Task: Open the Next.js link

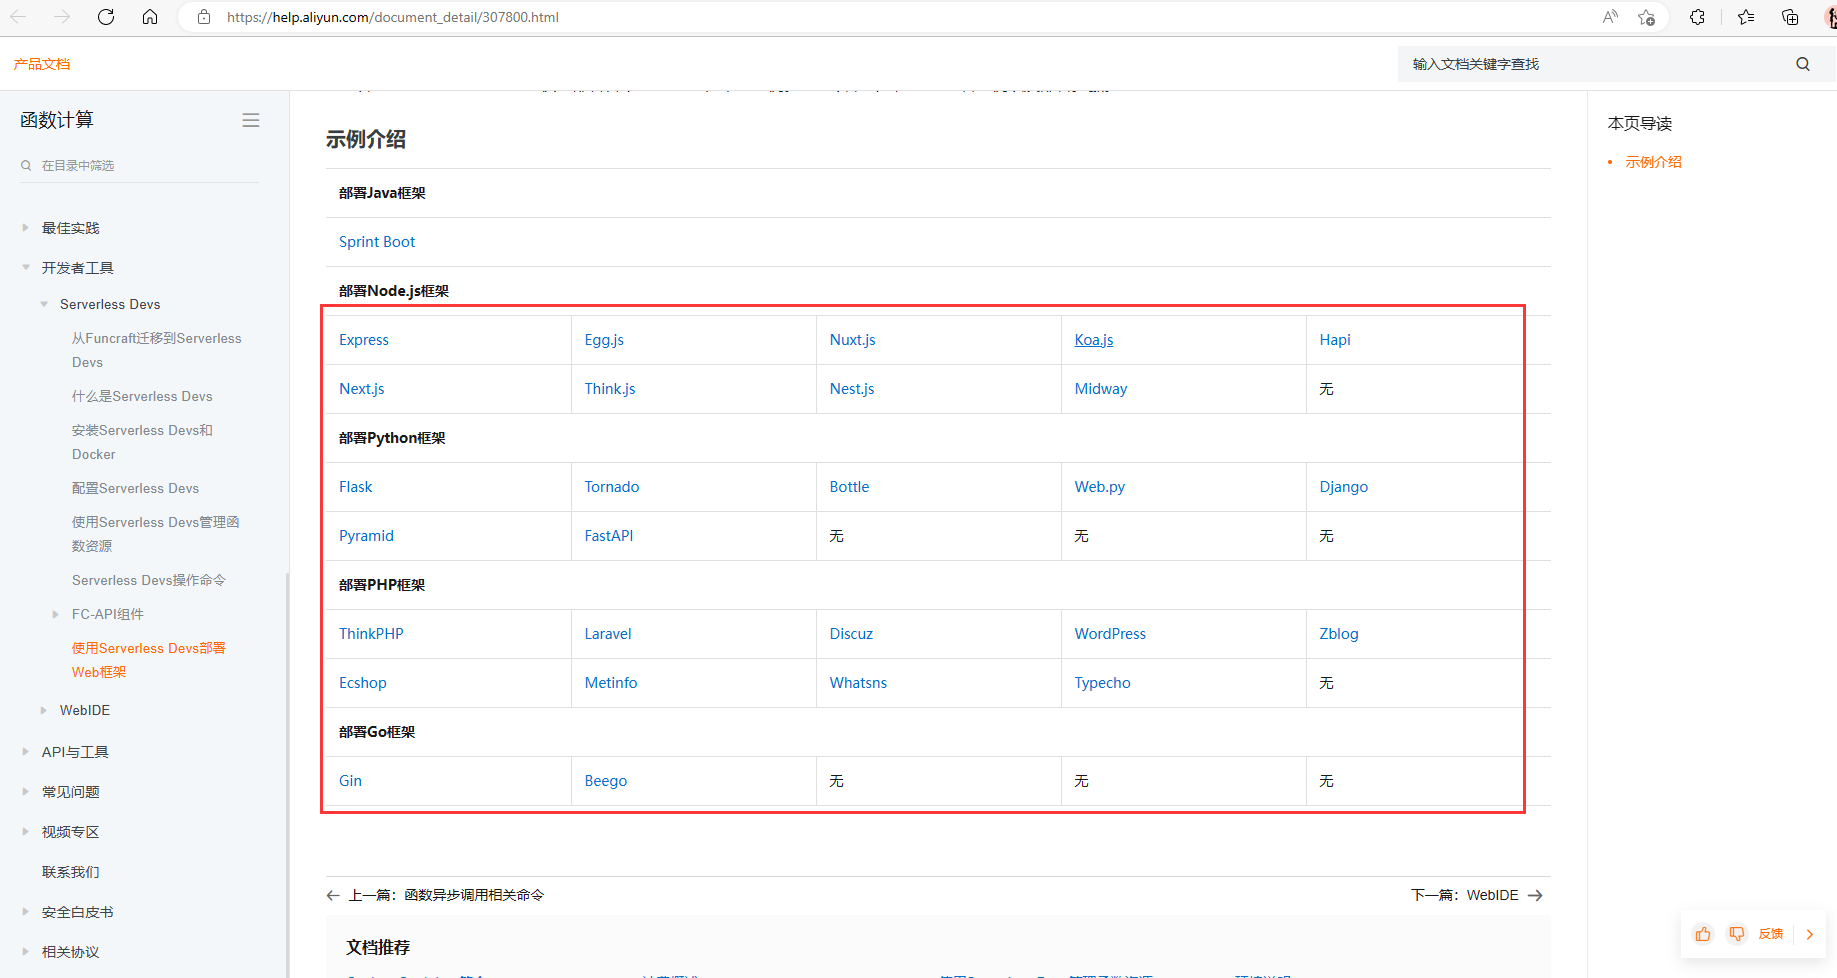Action: pyautogui.click(x=362, y=389)
